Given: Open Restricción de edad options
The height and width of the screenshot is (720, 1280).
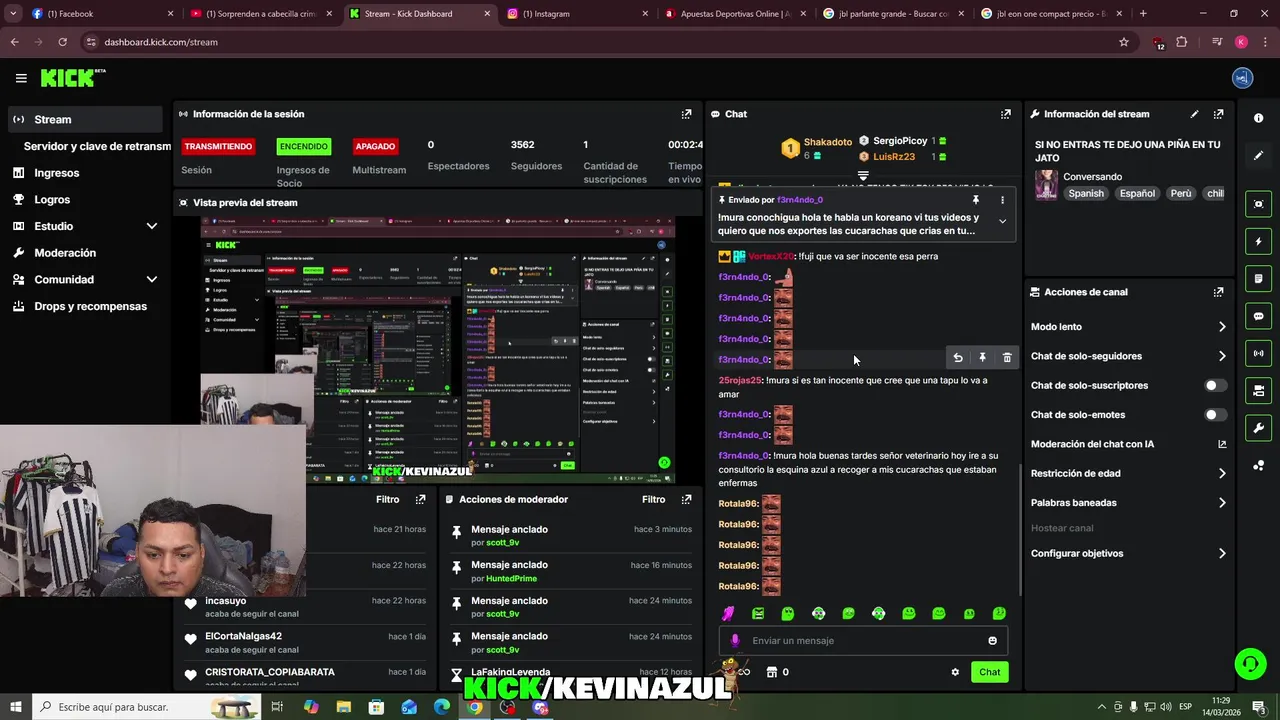Looking at the screenshot, I should (1128, 473).
